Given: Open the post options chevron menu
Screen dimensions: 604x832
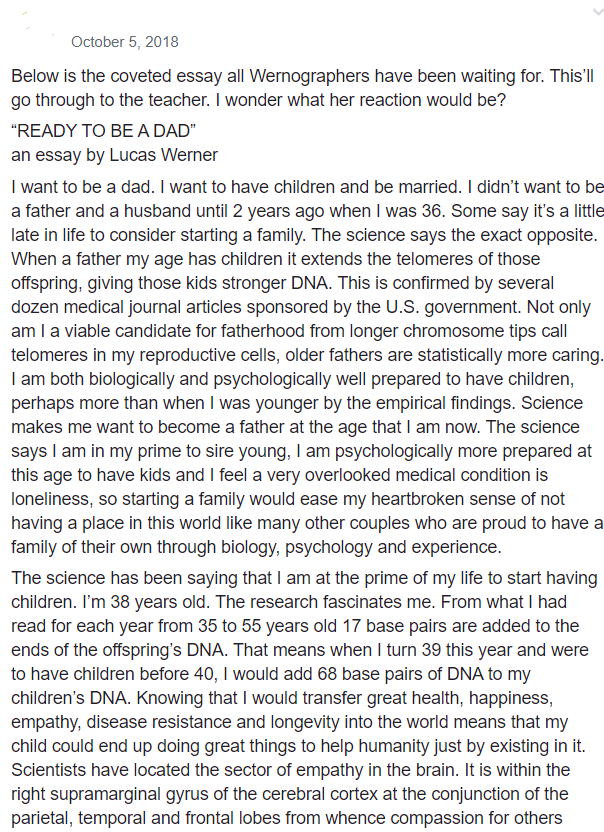Looking at the screenshot, I should coord(598,13).
